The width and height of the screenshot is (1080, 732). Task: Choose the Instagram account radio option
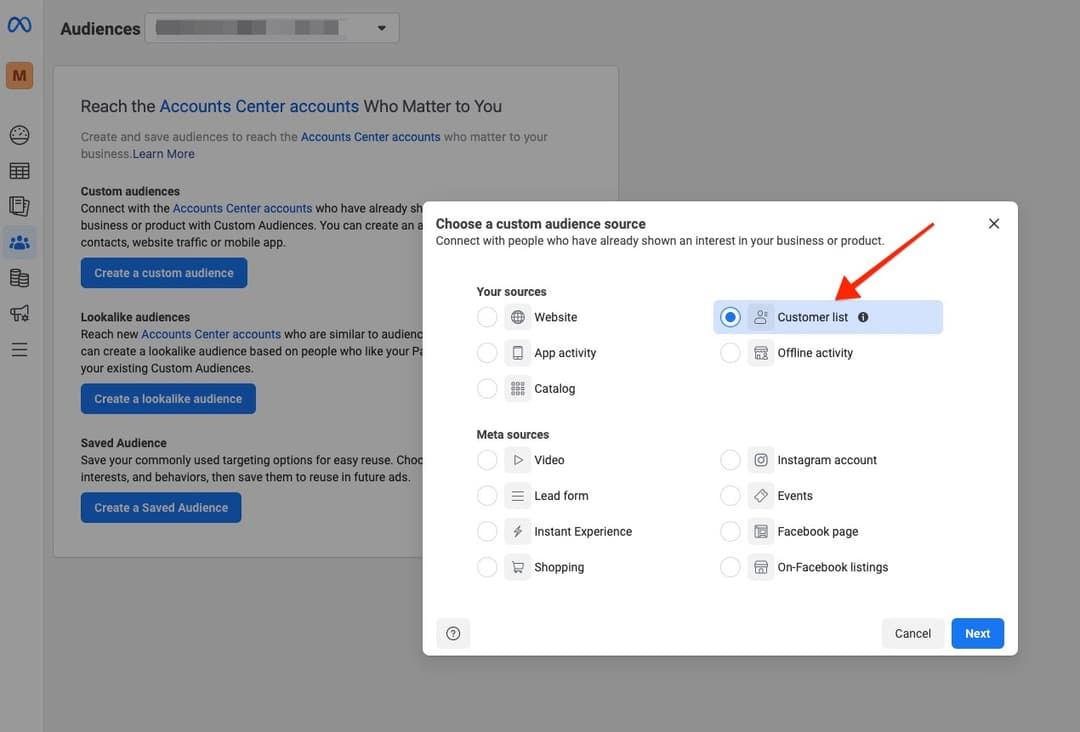(731, 460)
